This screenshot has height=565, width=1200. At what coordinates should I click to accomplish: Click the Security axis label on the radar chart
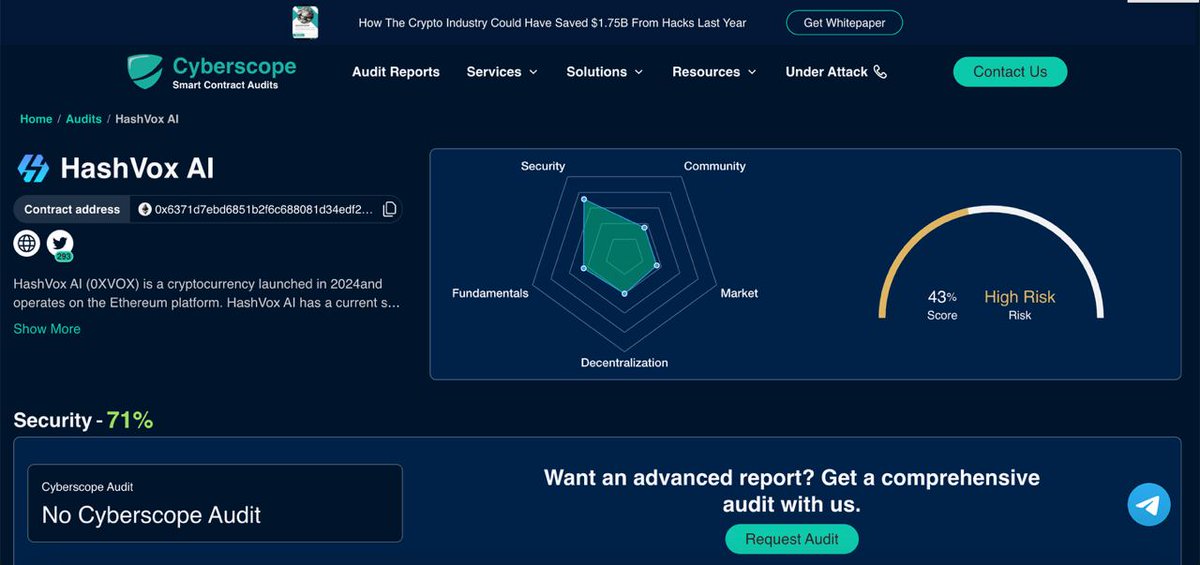coord(543,166)
